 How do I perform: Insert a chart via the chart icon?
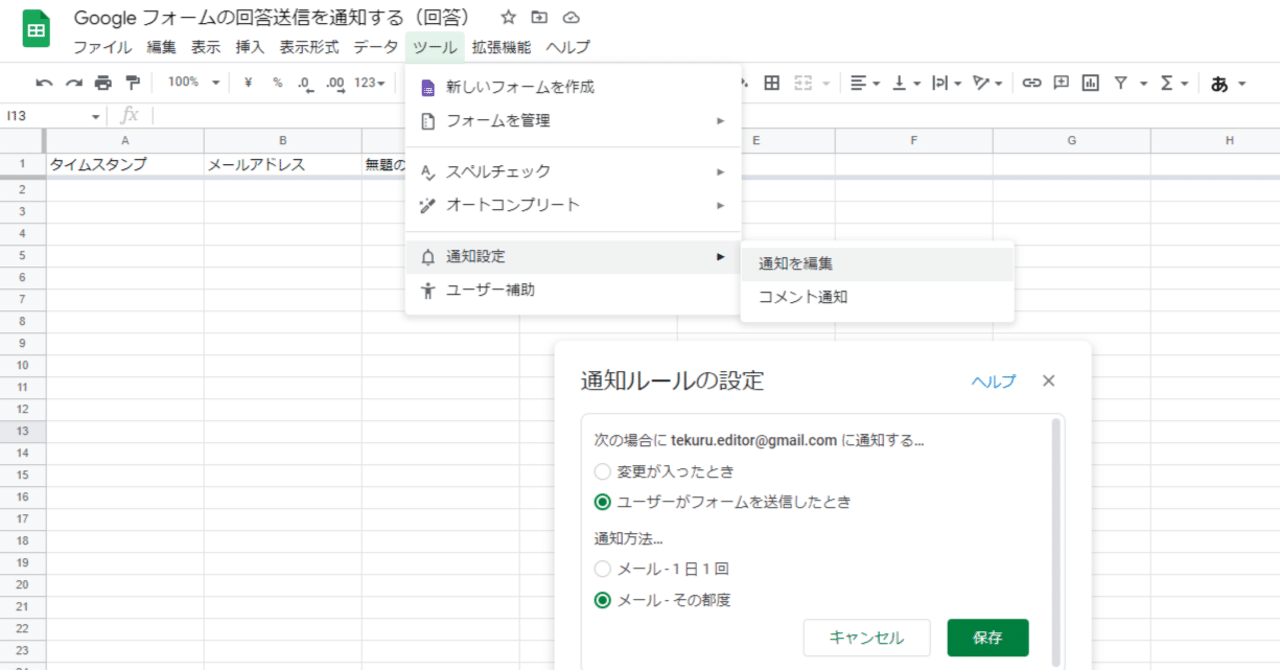click(x=1089, y=83)
